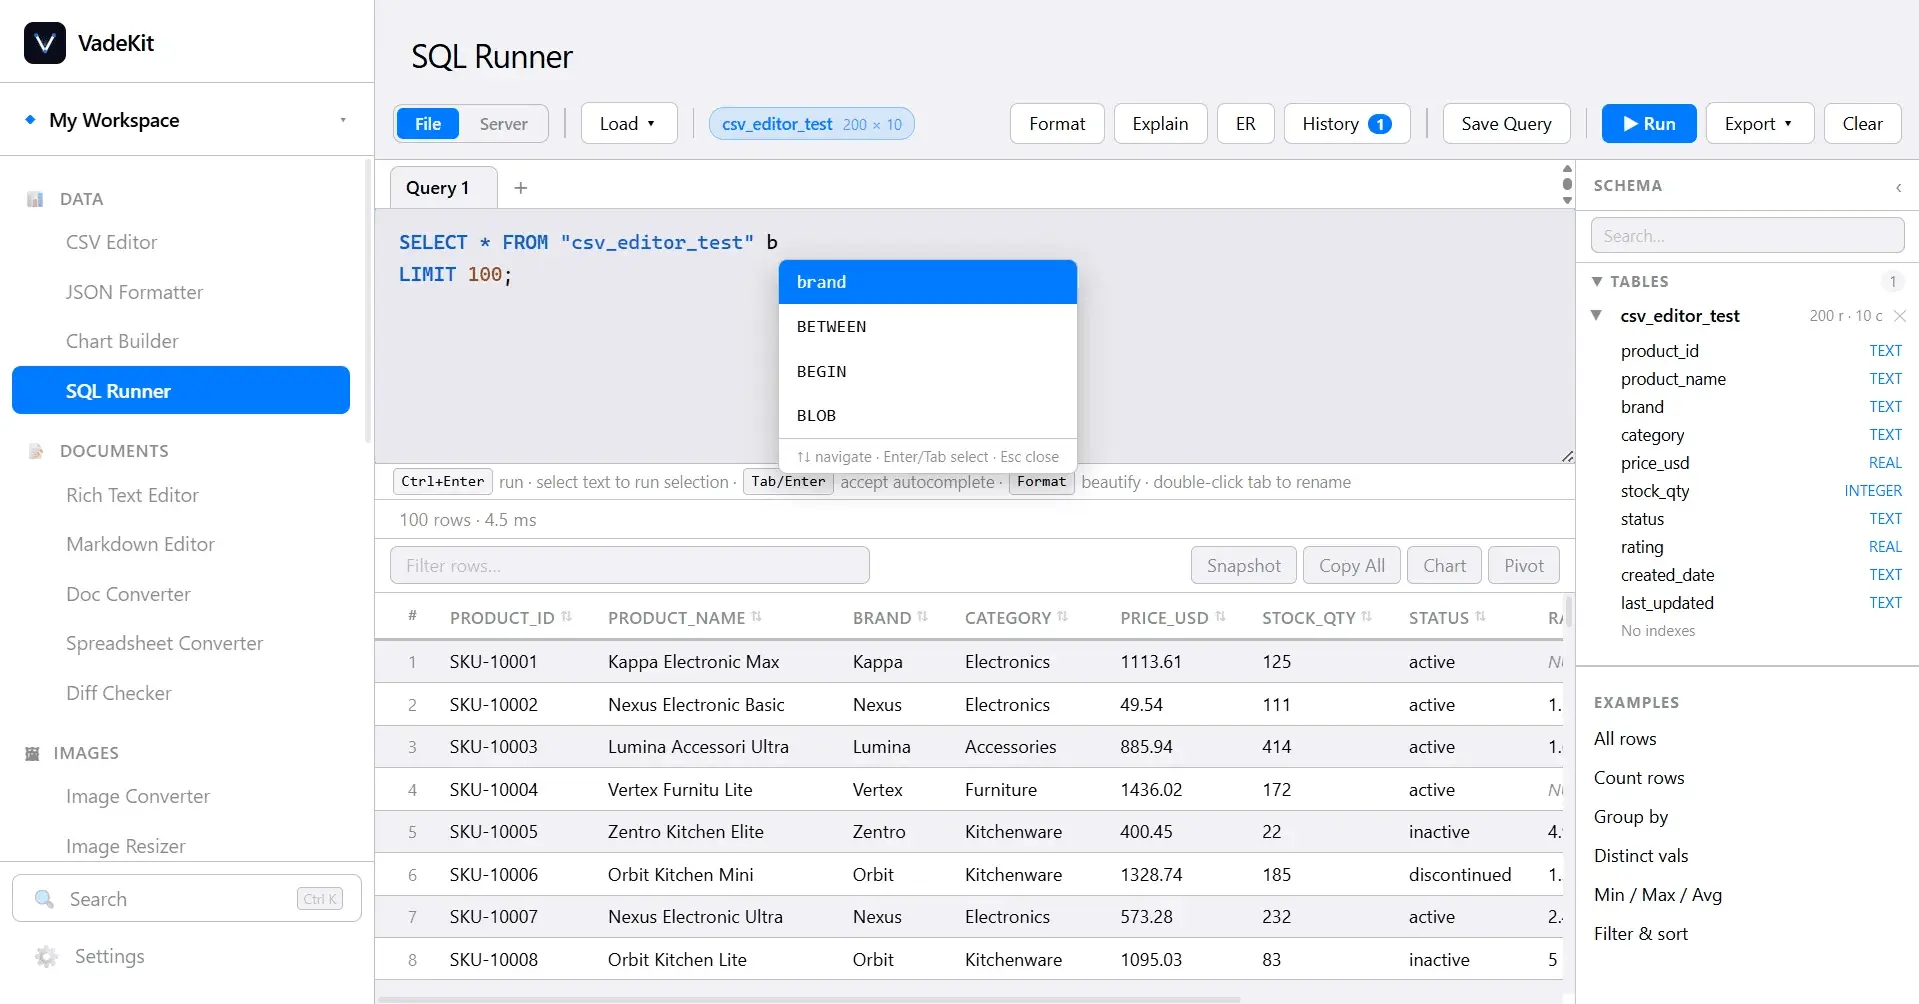1919x1004 pixels.
Task: Click the csv_editor_test table chip
Action: [x=811, y=124]
